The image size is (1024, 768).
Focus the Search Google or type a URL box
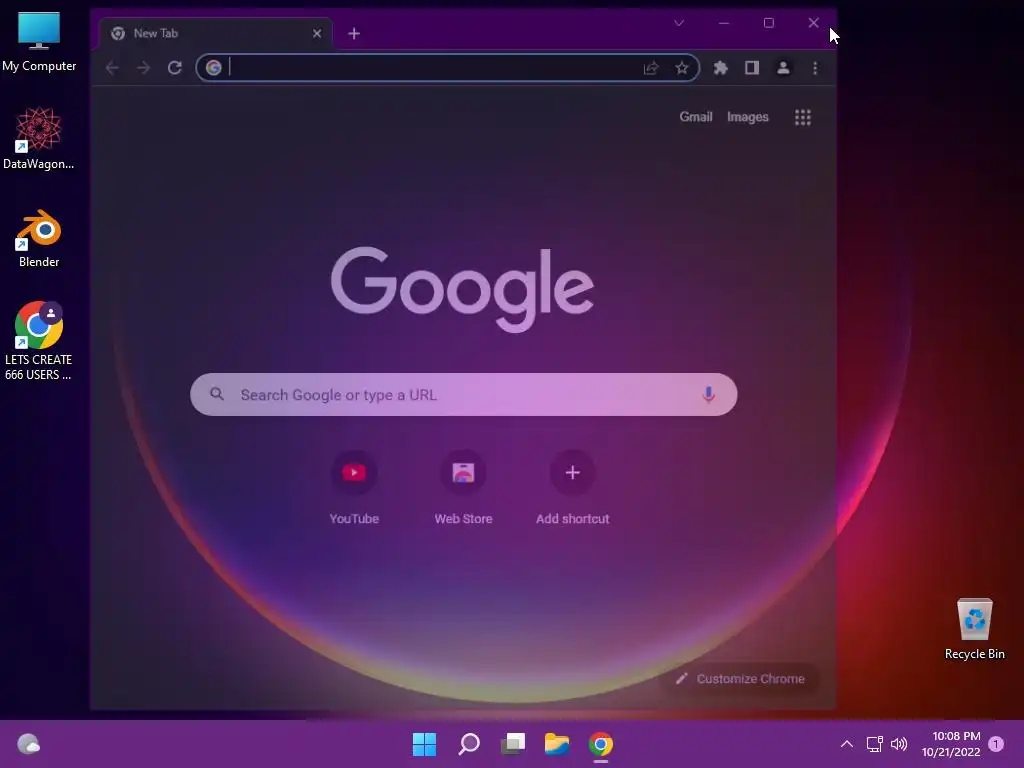(464, 394)
